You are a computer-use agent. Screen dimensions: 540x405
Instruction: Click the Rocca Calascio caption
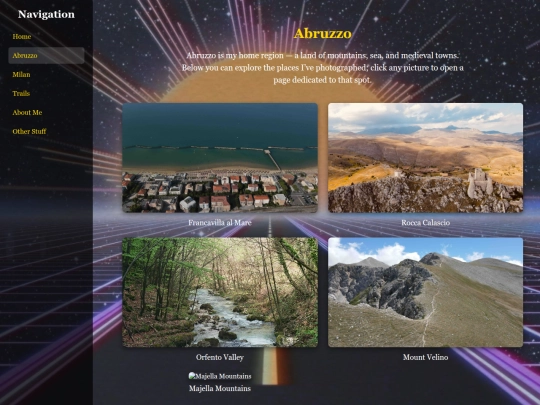tap(425, 222)
